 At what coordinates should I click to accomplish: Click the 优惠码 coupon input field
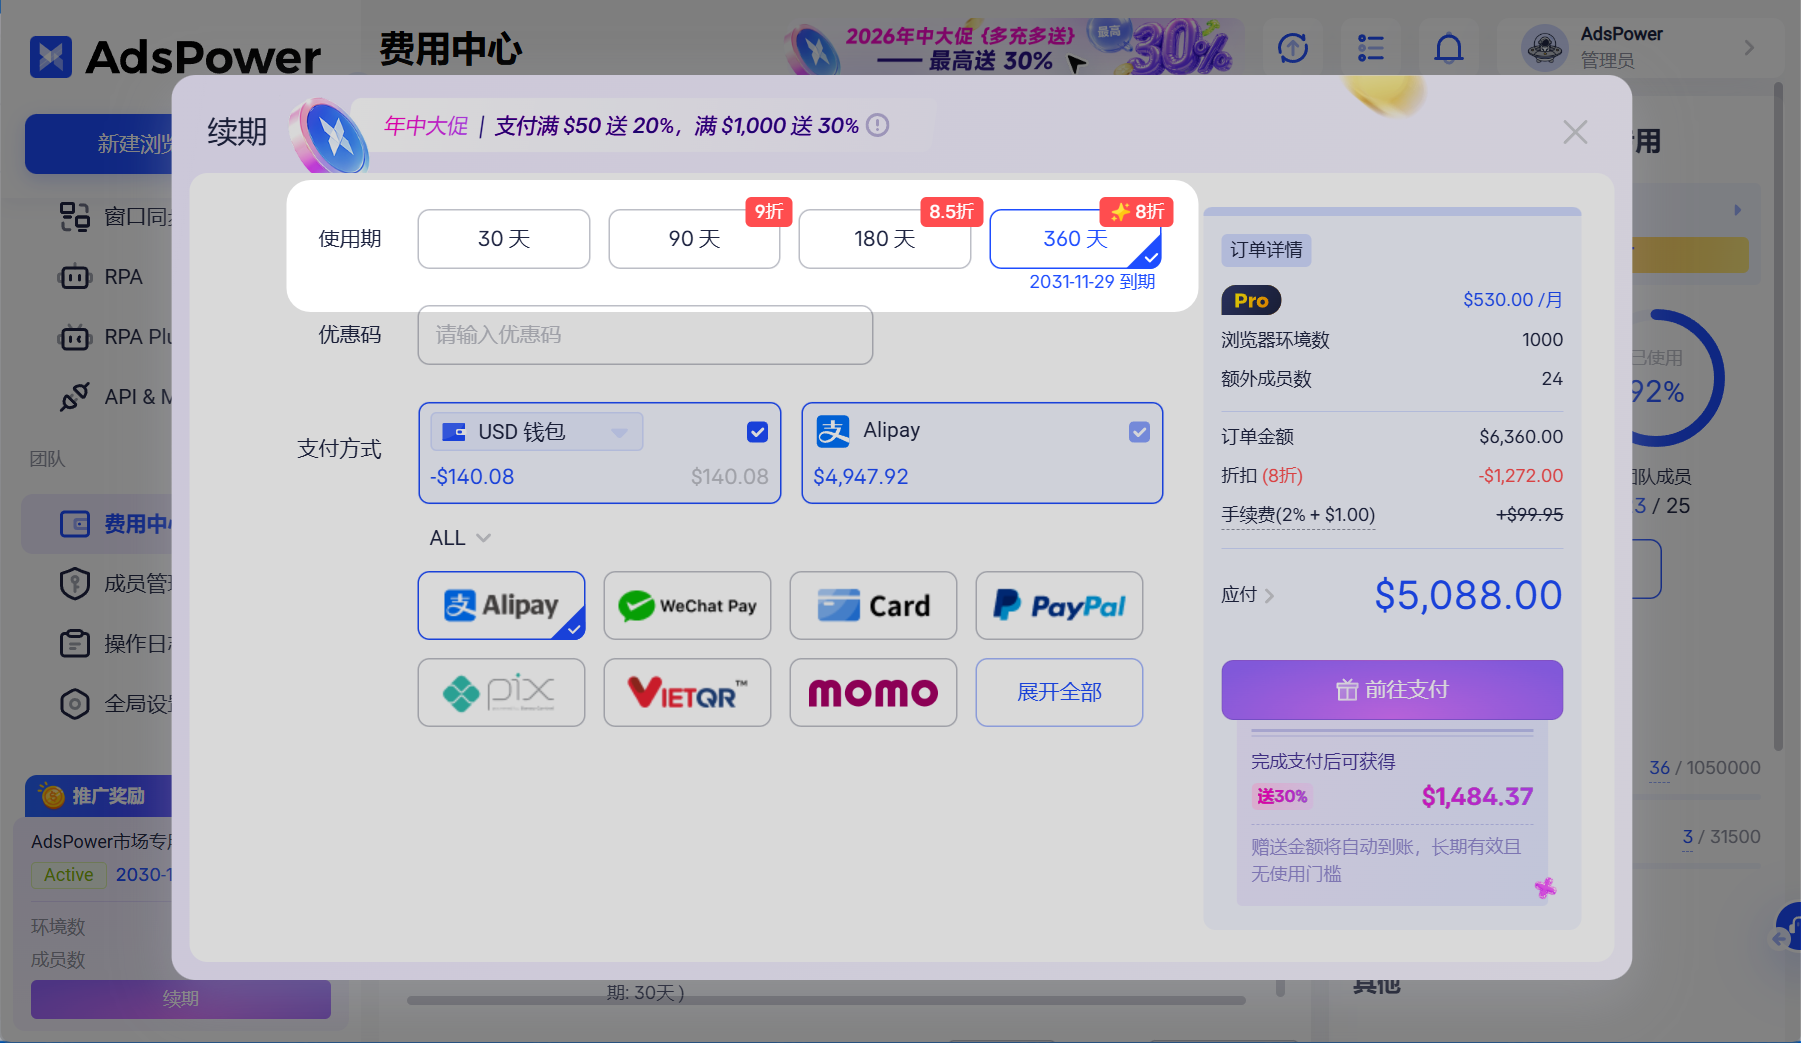[x=645, y=335]
